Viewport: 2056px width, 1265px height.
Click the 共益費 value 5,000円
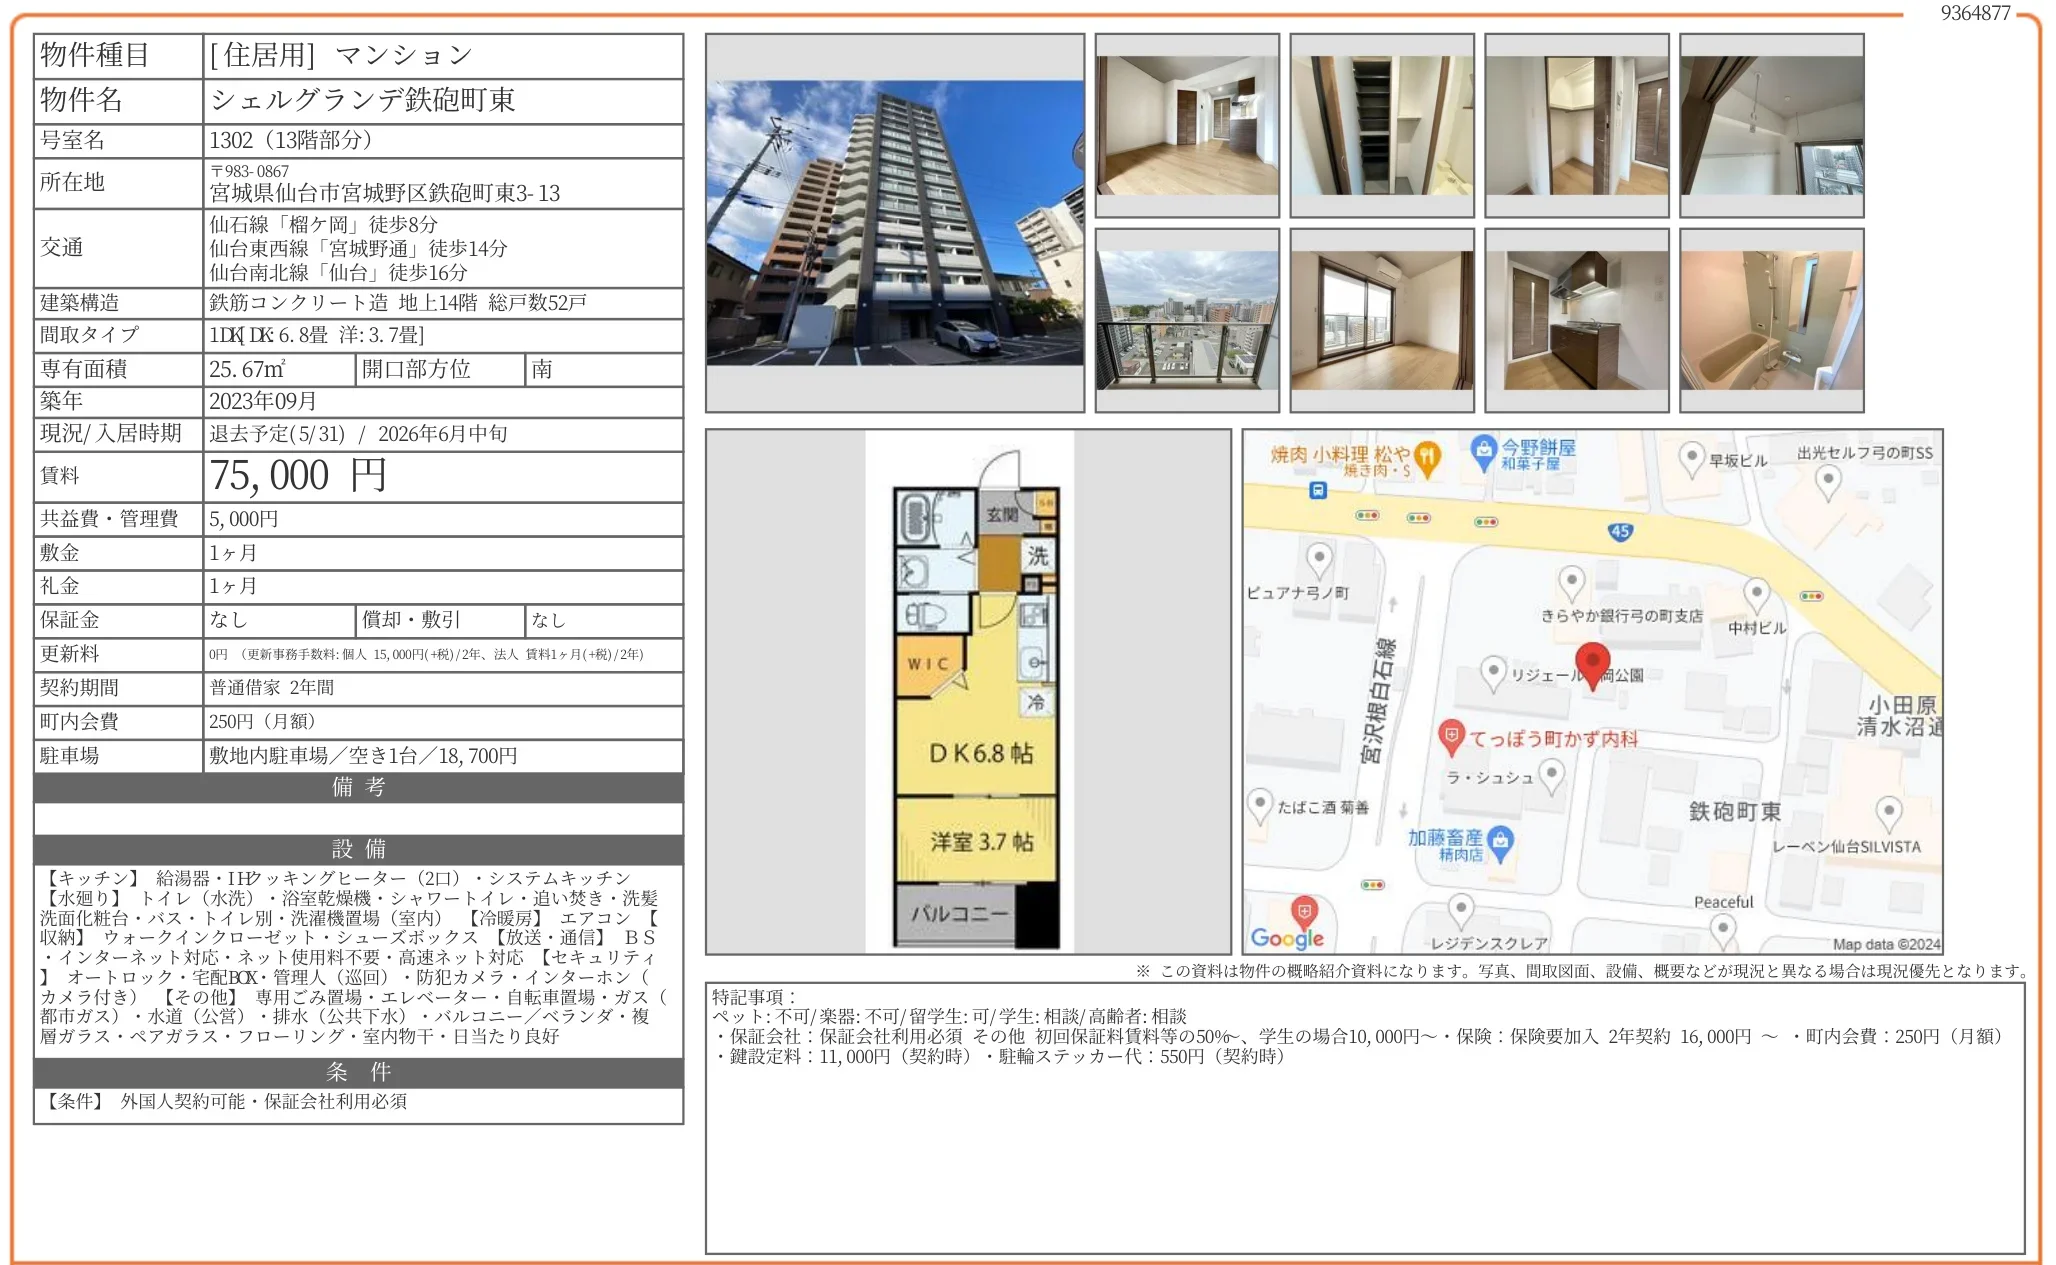244,519
